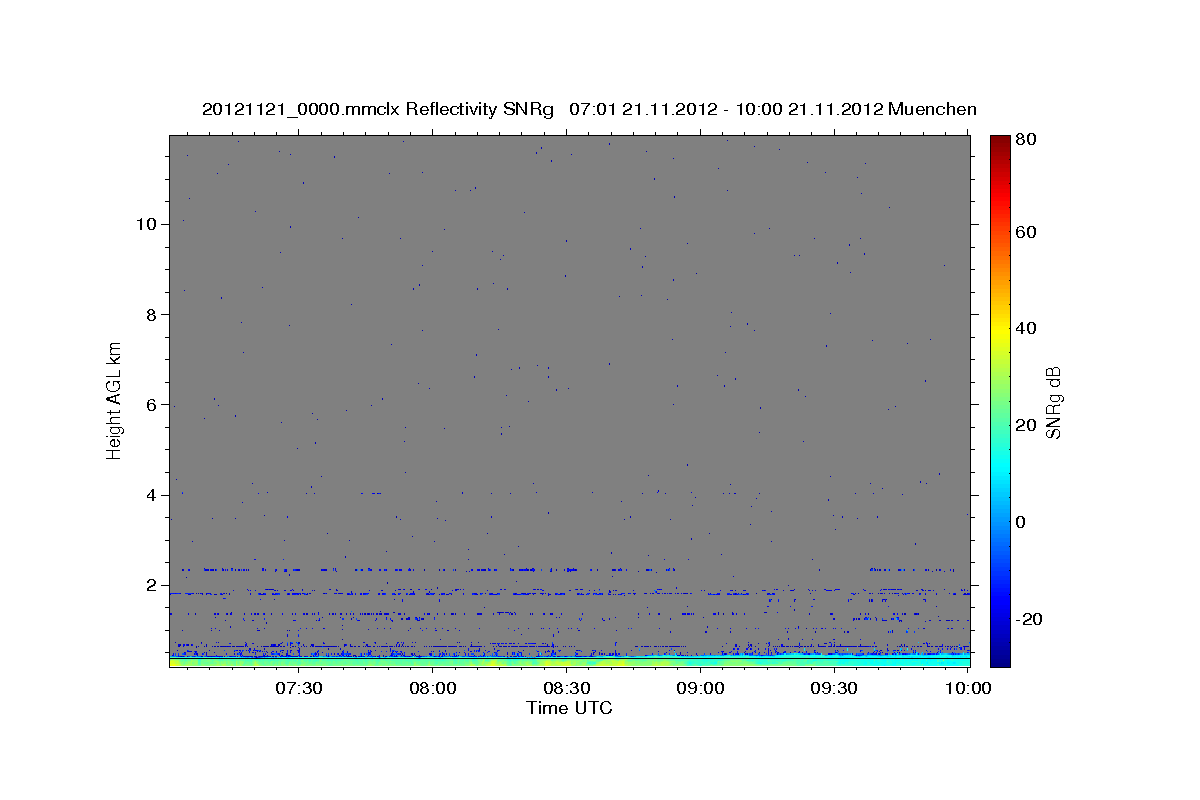This screenshot has height=800, width=1200.
Task: Click the colorbar value '40'
Action: click(1025, 328)
